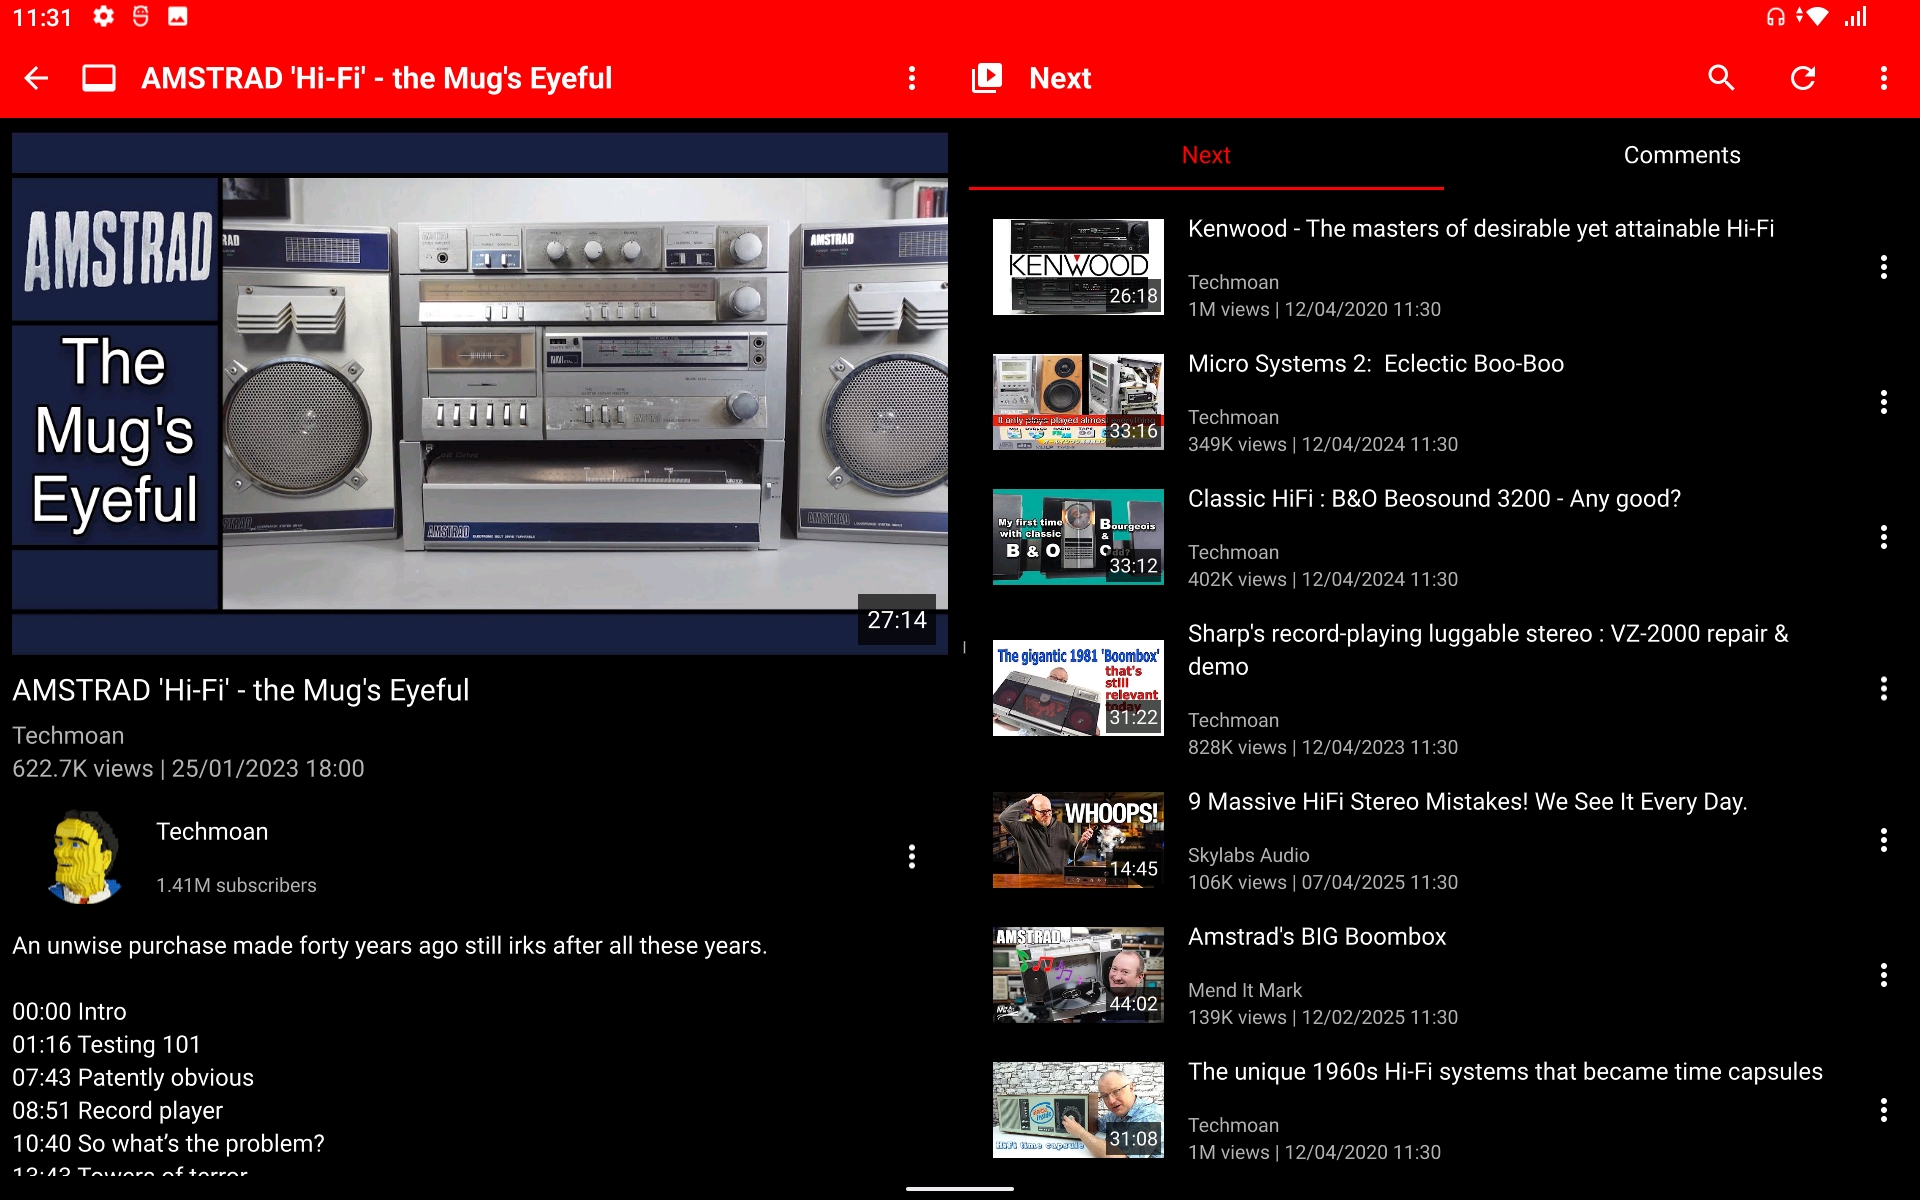Open options for unique 1960s Hi-Fi video
The image size is (1920, 1200).
click(1884, 1110)
